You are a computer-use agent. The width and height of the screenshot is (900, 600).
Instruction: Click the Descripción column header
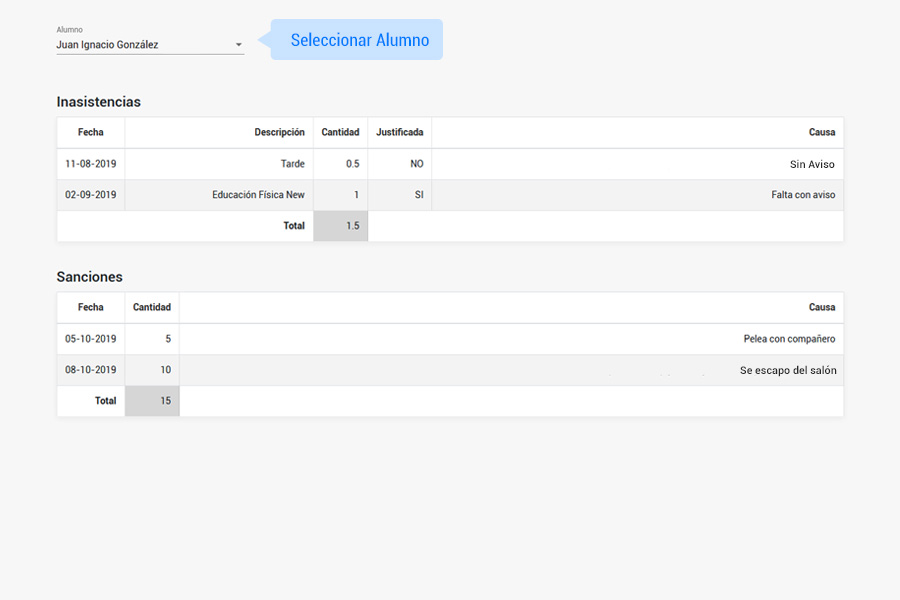[x=279, y=132]
